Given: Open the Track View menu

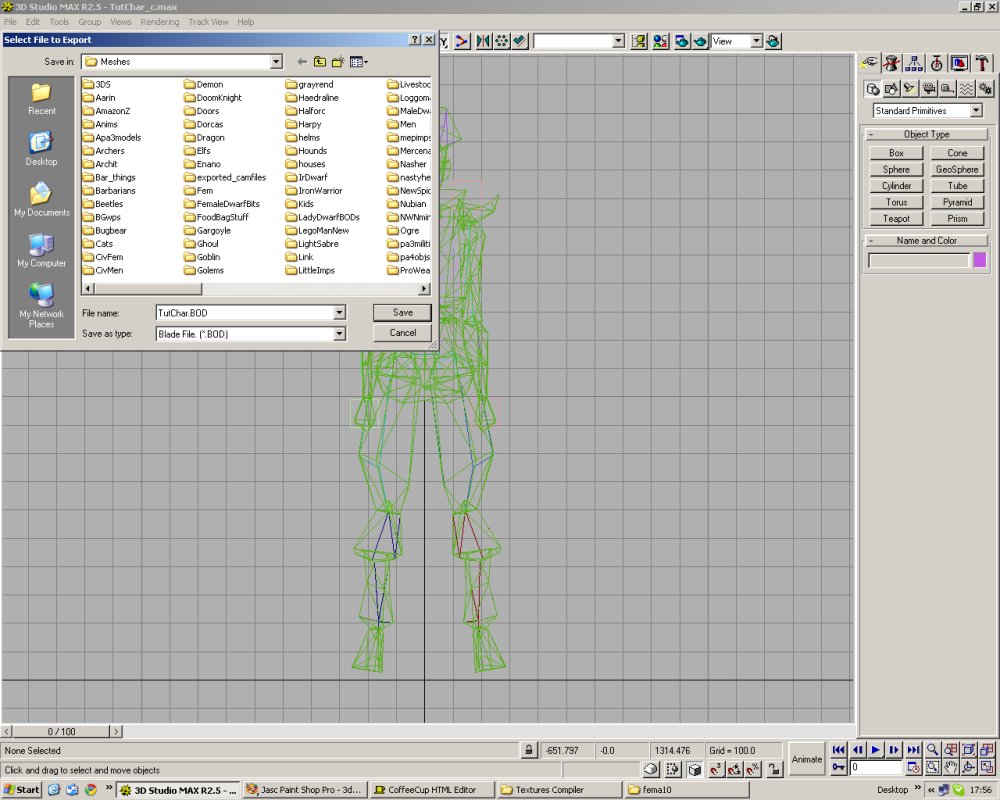Looking at the screenshot, I should point(208,22).
